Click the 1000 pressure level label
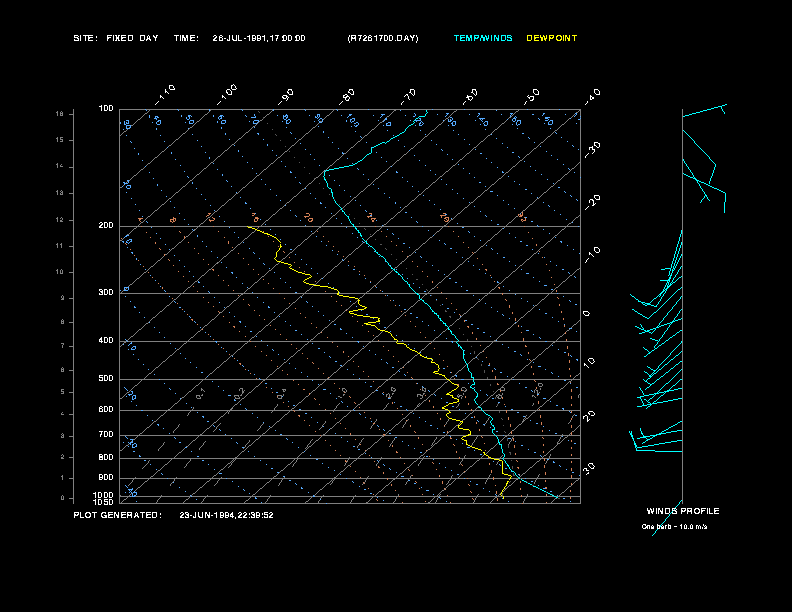 coord(104,495)
